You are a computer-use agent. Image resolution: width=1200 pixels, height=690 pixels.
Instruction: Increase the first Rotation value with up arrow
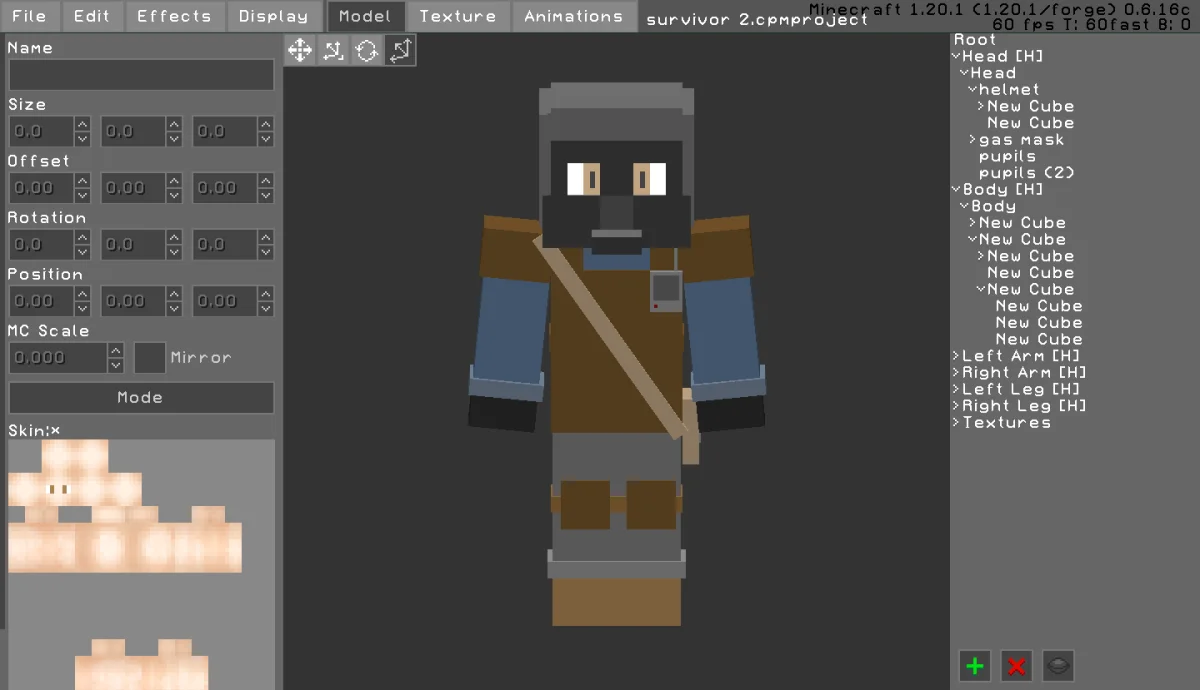coord(82,237)
